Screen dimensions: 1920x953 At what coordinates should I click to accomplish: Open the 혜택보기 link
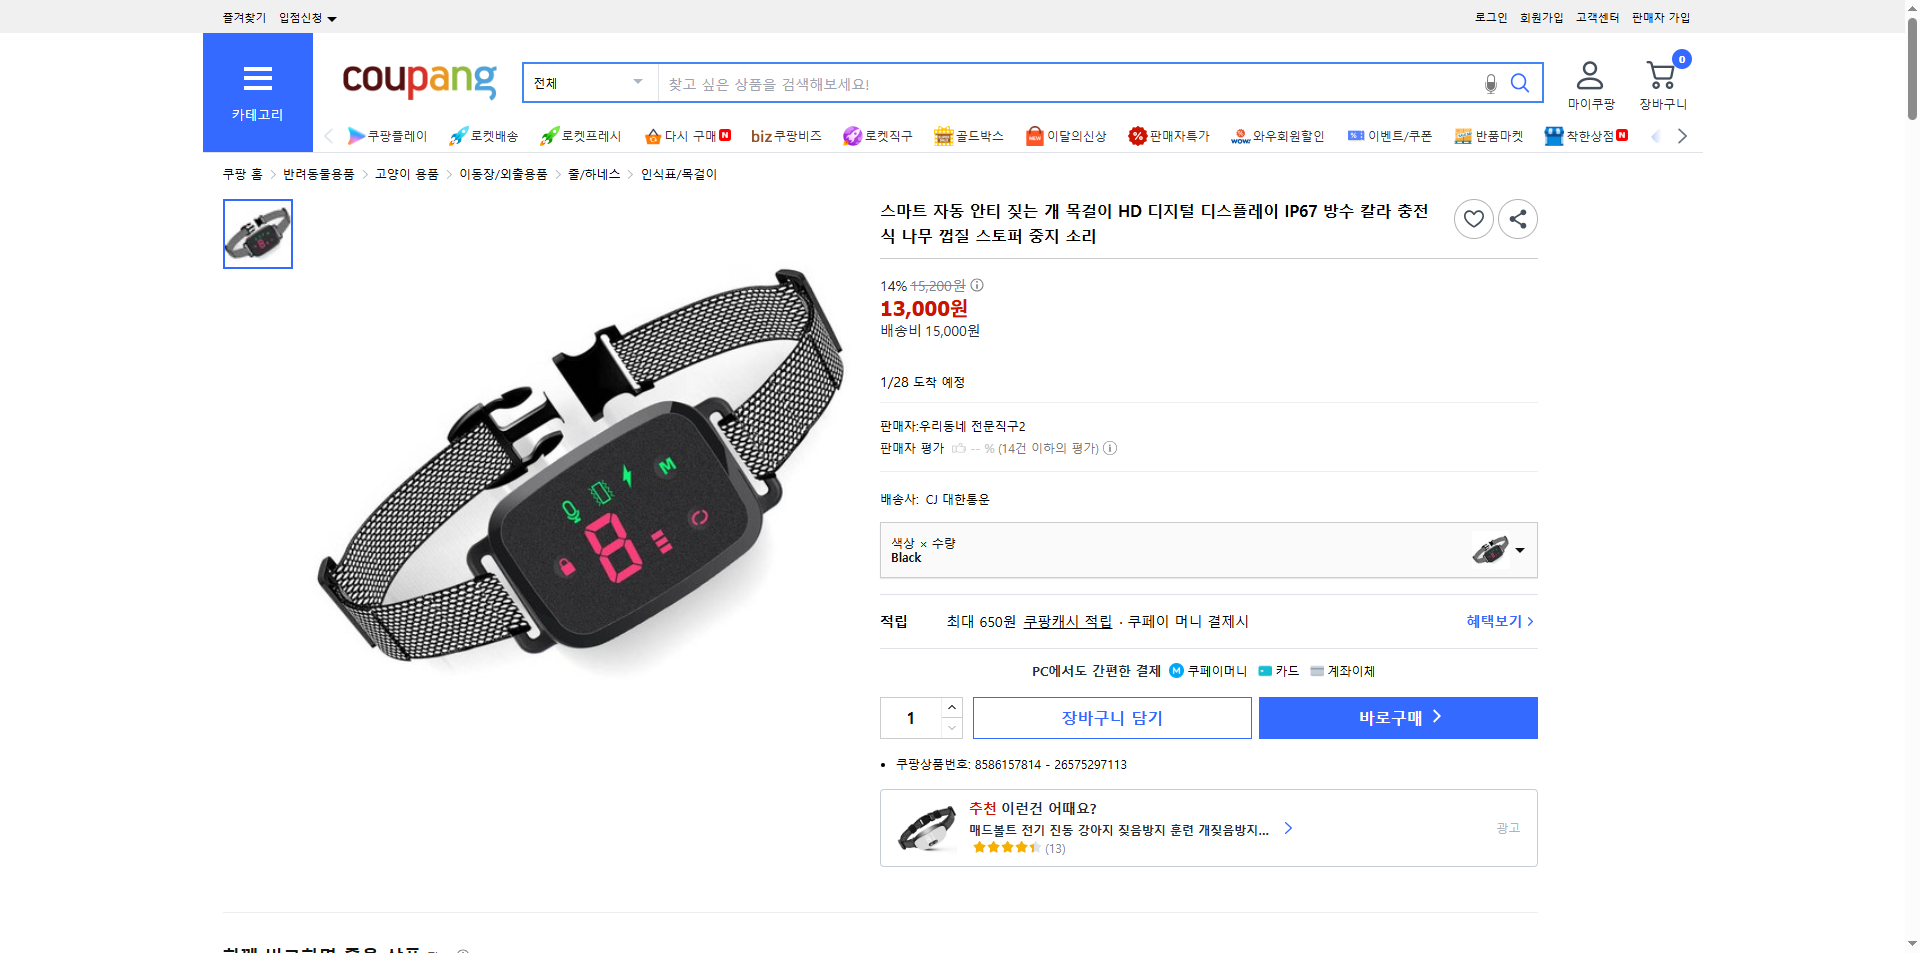point(1496,621)
